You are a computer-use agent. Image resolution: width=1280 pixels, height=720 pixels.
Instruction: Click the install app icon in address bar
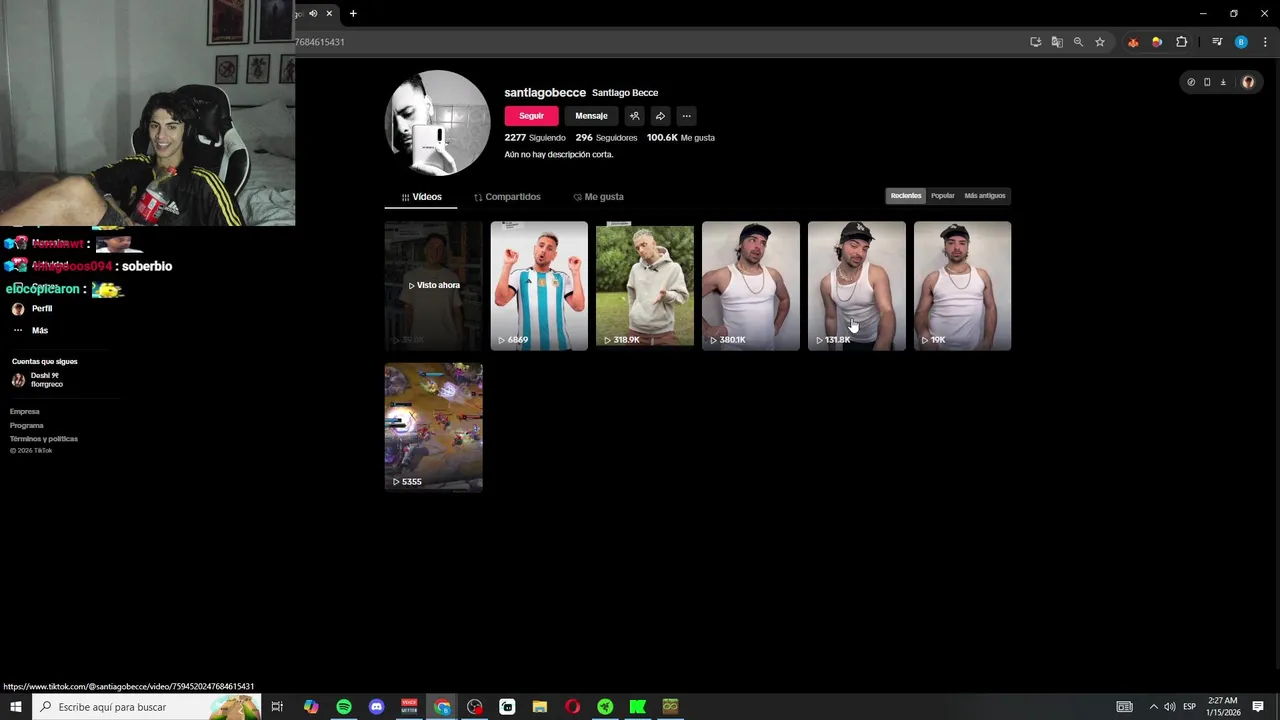pyautogui.click(x=1036, y=42)
